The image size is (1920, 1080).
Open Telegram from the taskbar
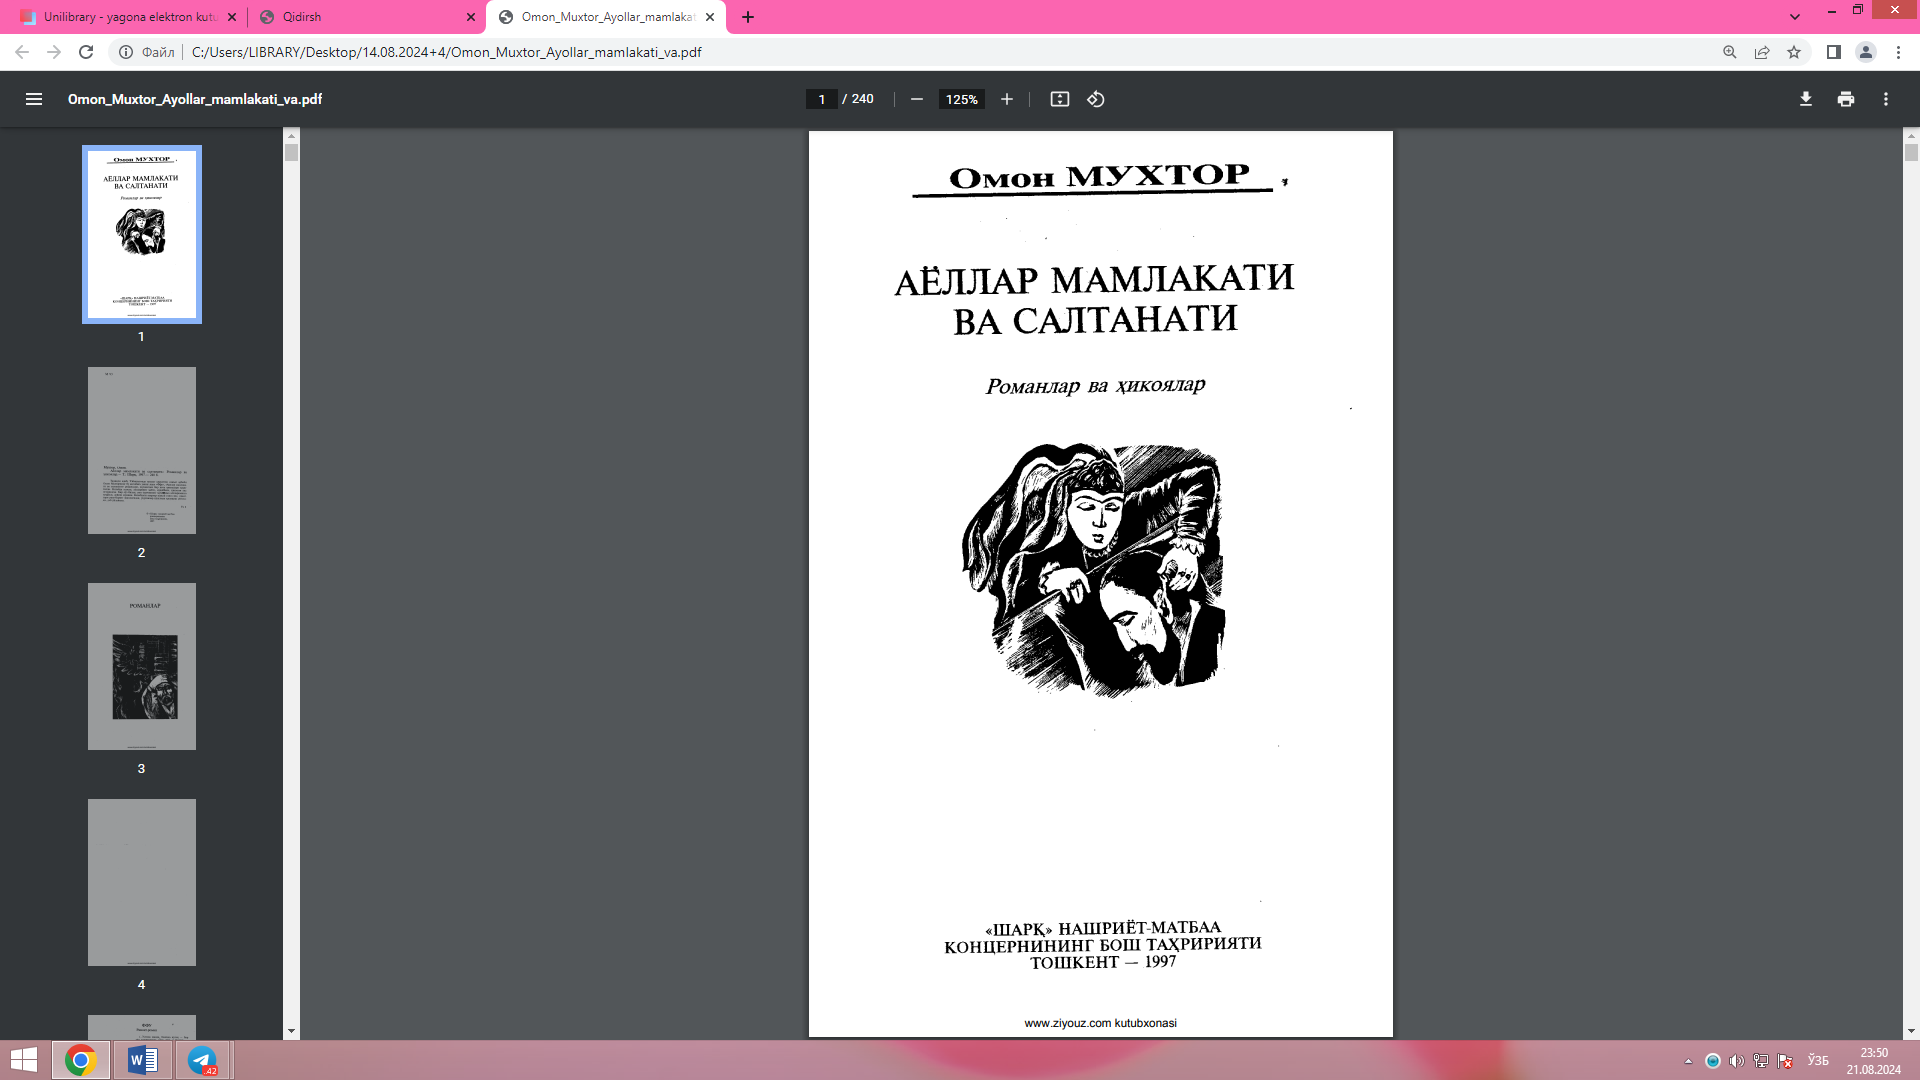pyautogui.click(x=203, y=1060)
